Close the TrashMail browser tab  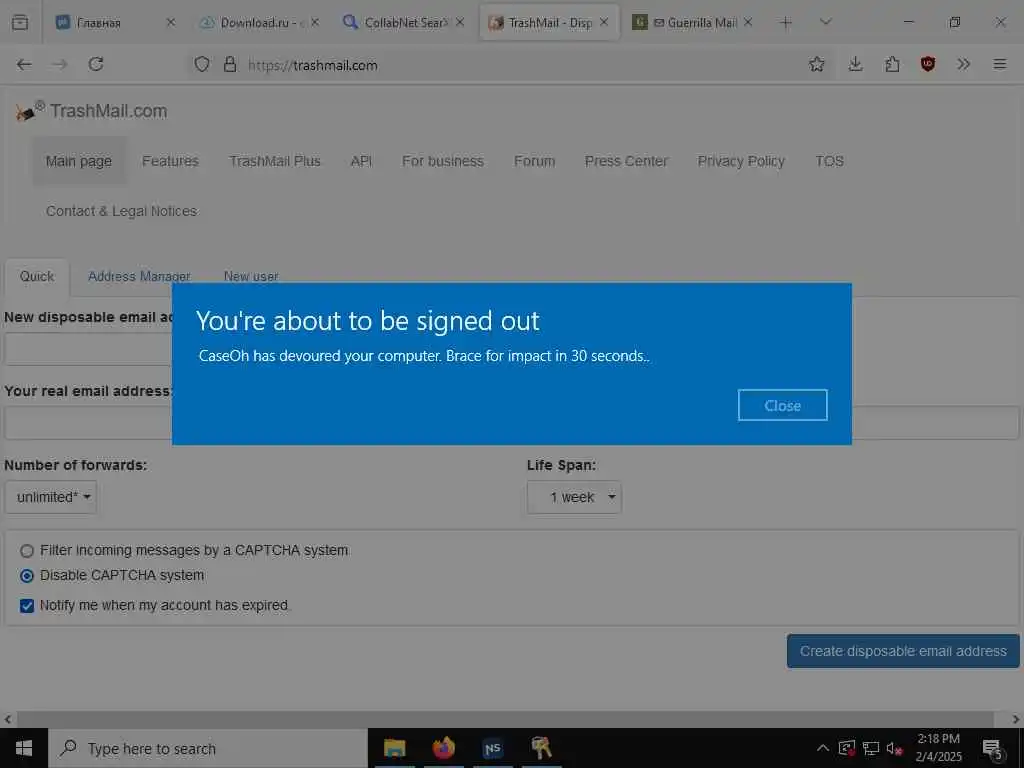coord(604,22)
